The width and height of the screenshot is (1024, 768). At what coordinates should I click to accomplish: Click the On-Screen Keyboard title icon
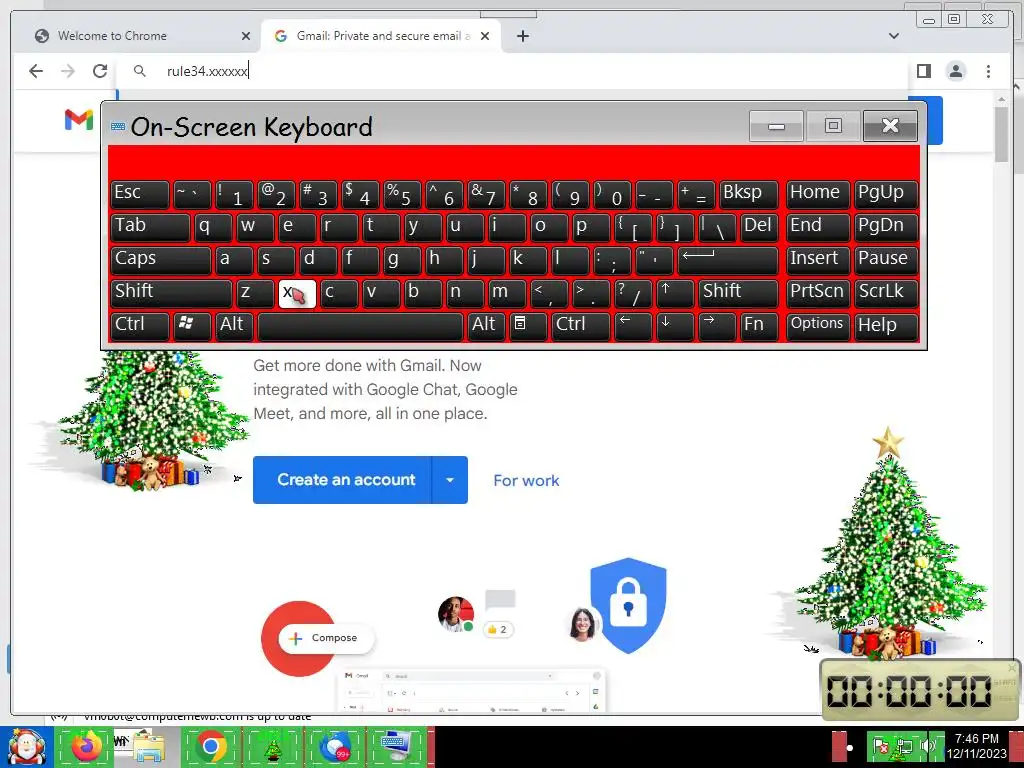(x=118, y=127)
